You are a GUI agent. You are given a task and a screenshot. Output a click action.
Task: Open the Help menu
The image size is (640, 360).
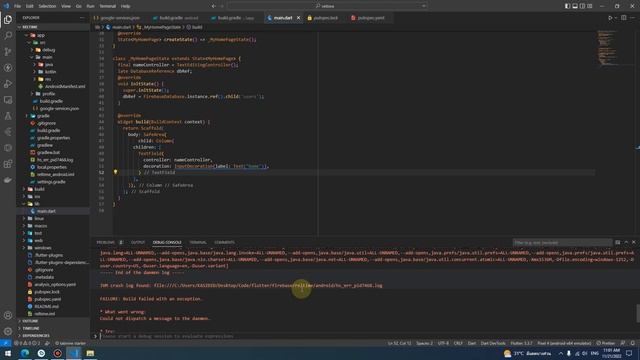tap(126, 6)
